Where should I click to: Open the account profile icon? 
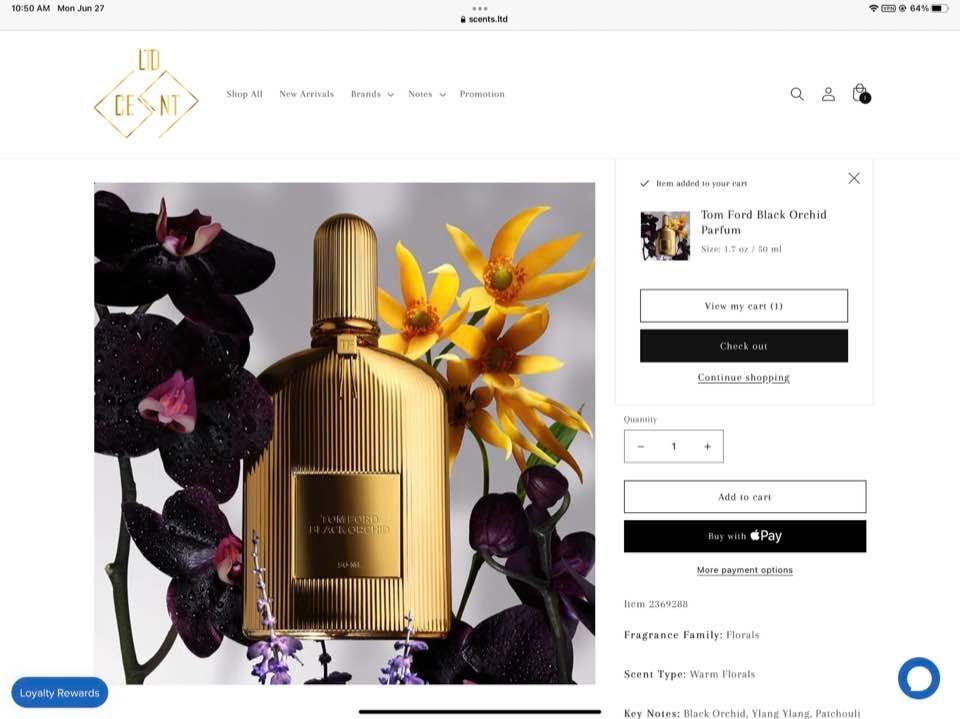828,94
